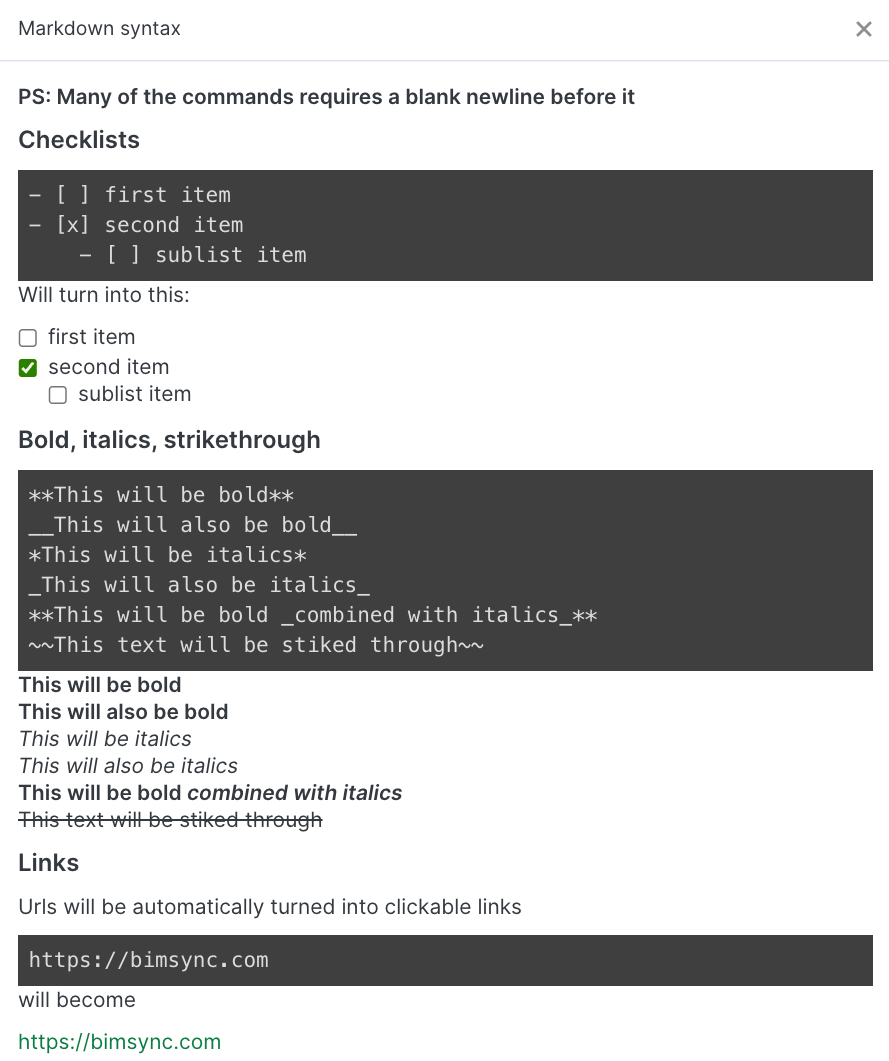Click the checklist code example block

coord(445,225)
